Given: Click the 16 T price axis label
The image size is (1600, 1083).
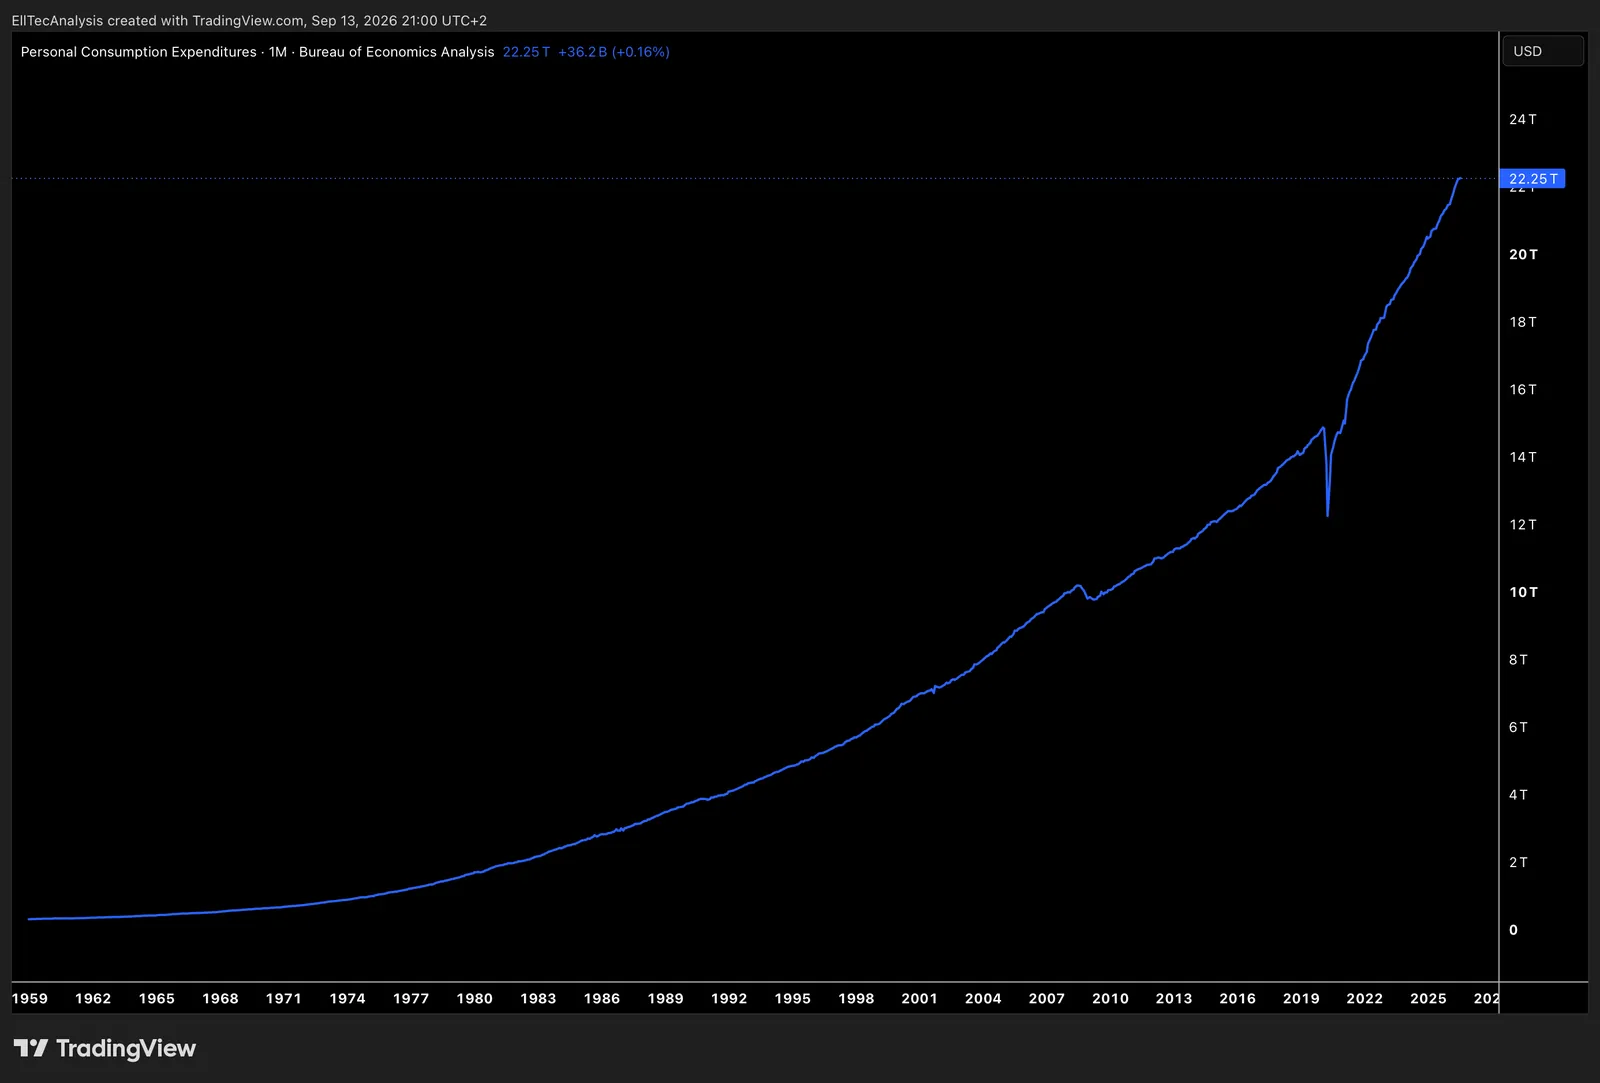Looking at the screenshot, I should click(1523, 389).
